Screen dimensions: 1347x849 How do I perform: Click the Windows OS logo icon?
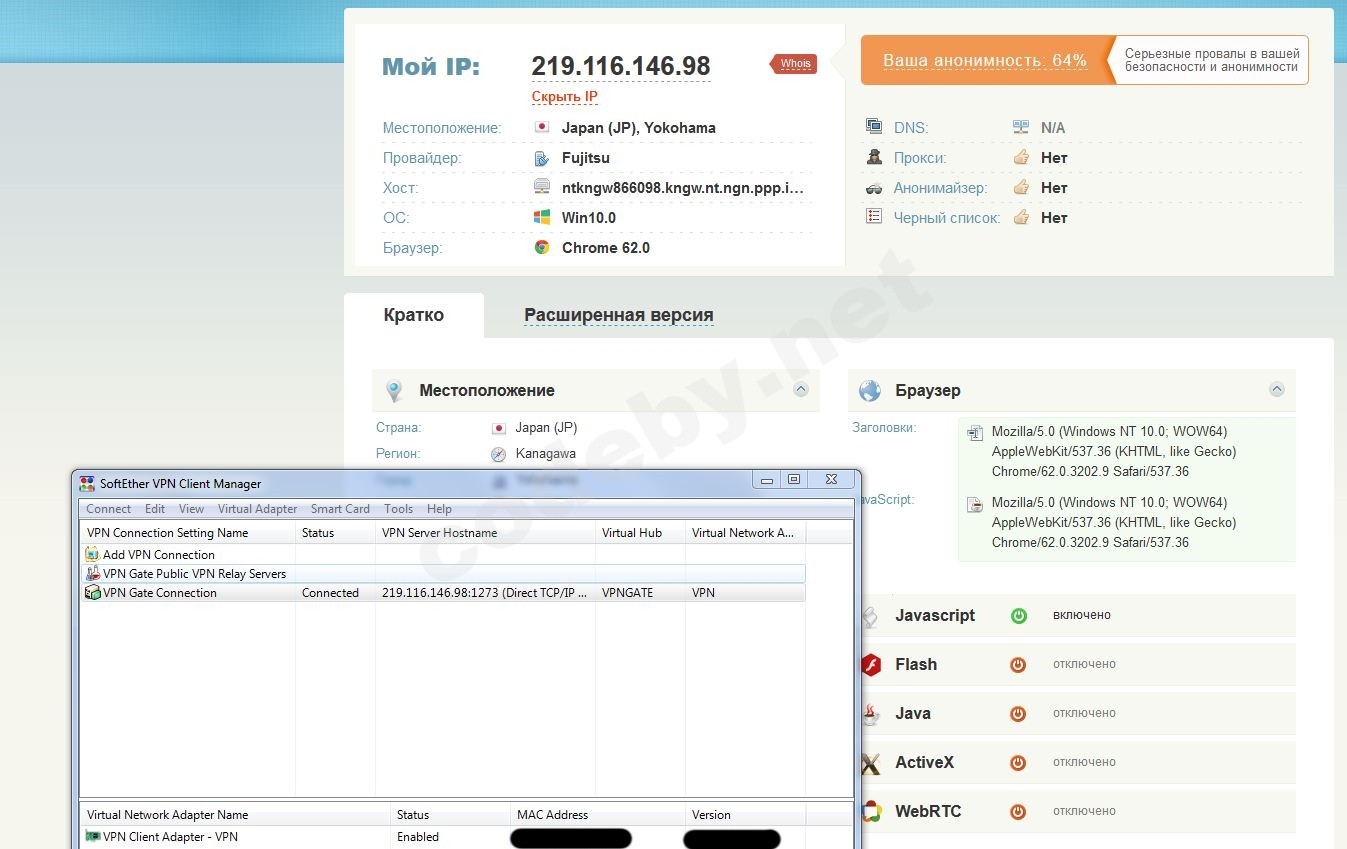(542, 217)
